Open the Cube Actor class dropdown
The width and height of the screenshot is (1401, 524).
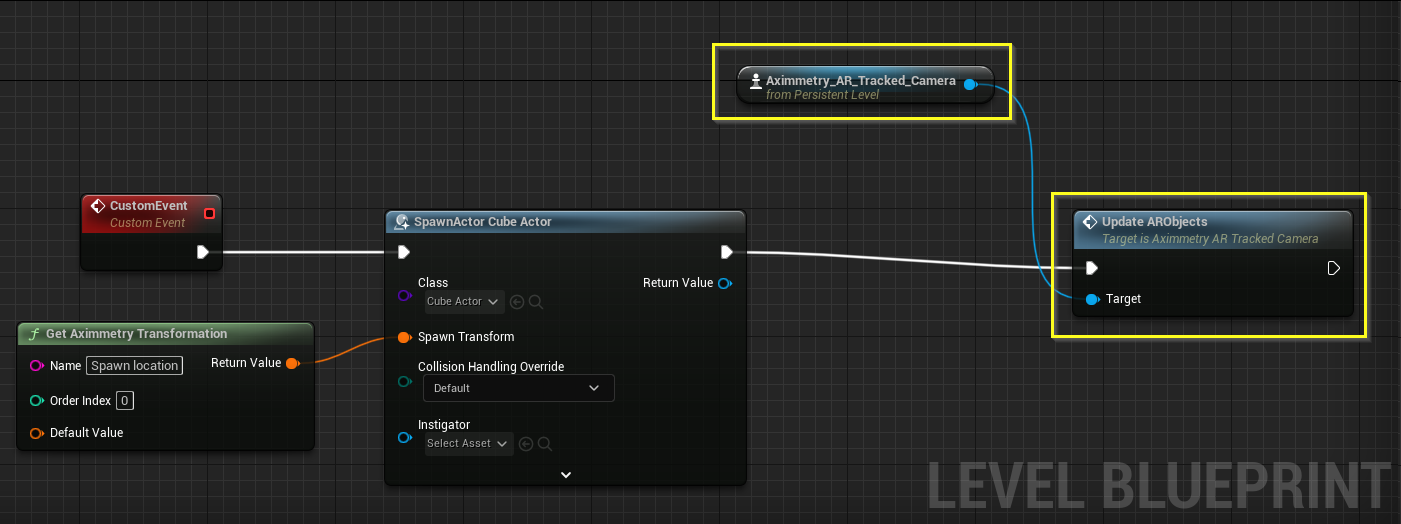pyautogui.click(x=463, y=301)
